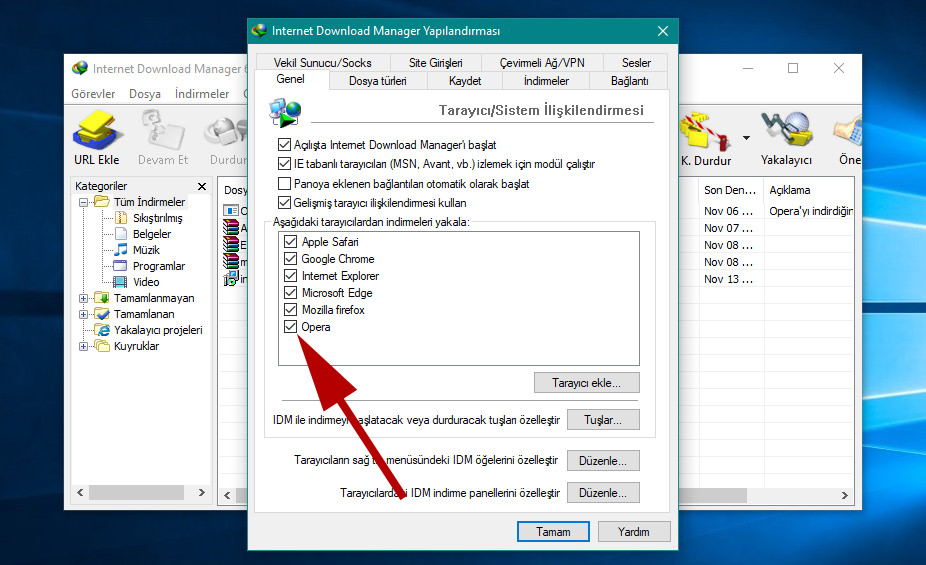Screen dimensions: 926x565
Task: Uncheck Mozilla firefox browser
Action: [x=290, y=310]
